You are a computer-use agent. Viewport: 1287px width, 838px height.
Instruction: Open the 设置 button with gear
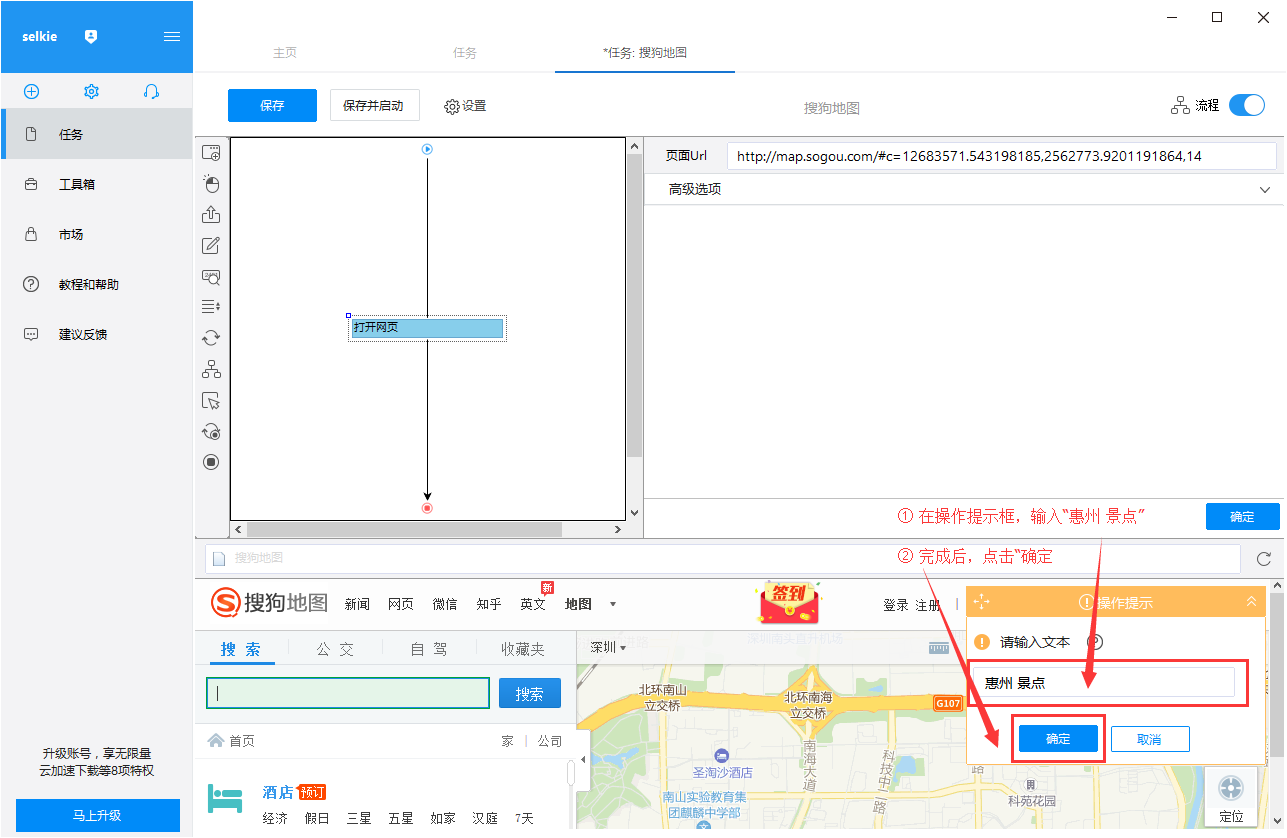[x=465, y=106]
